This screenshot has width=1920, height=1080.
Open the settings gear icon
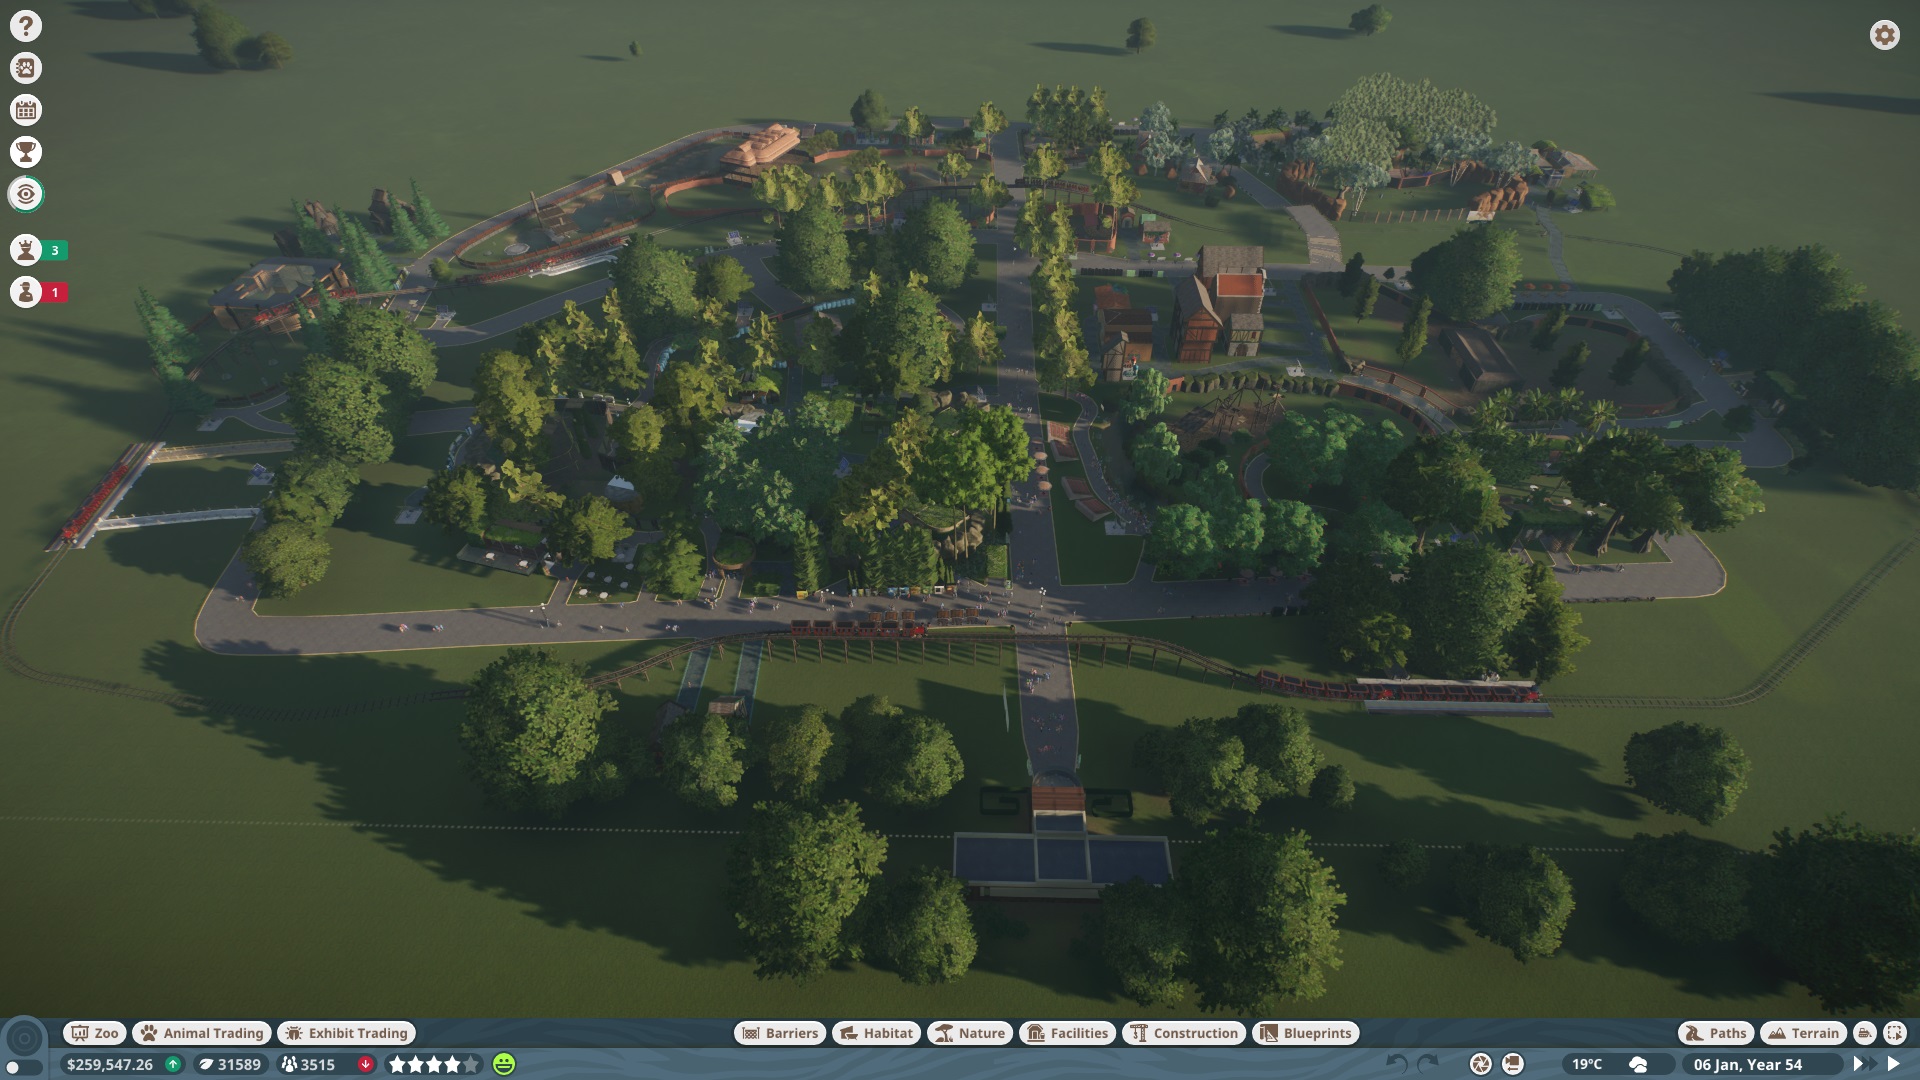coord(1884,35)
